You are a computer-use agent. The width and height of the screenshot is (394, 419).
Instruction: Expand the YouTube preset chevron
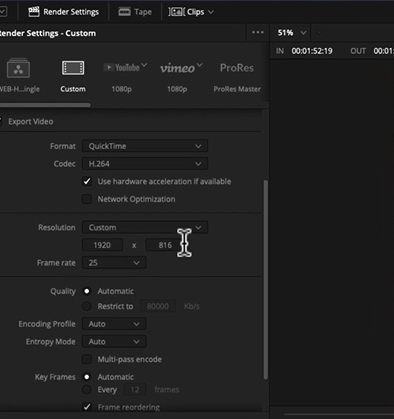pos(144,65)
